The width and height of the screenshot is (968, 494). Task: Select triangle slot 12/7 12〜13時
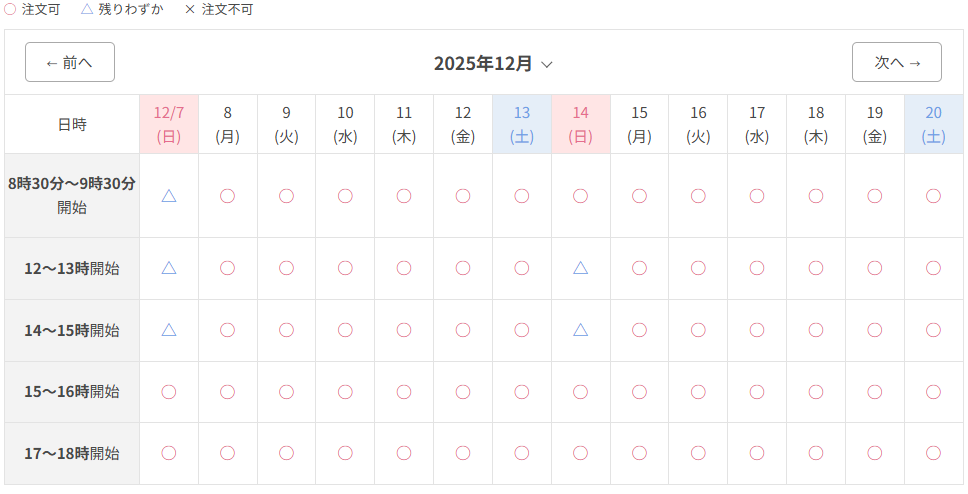[169, 268]
